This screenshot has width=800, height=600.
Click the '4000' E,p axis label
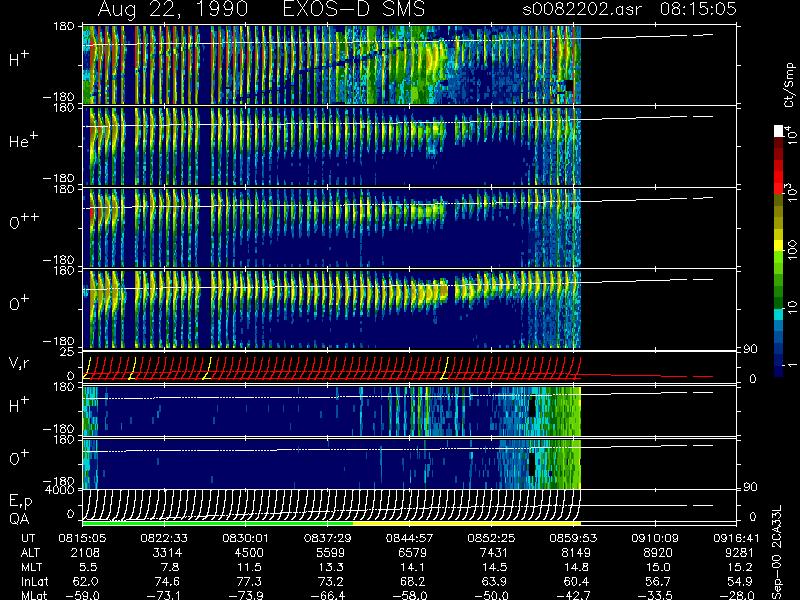point(62,490)
